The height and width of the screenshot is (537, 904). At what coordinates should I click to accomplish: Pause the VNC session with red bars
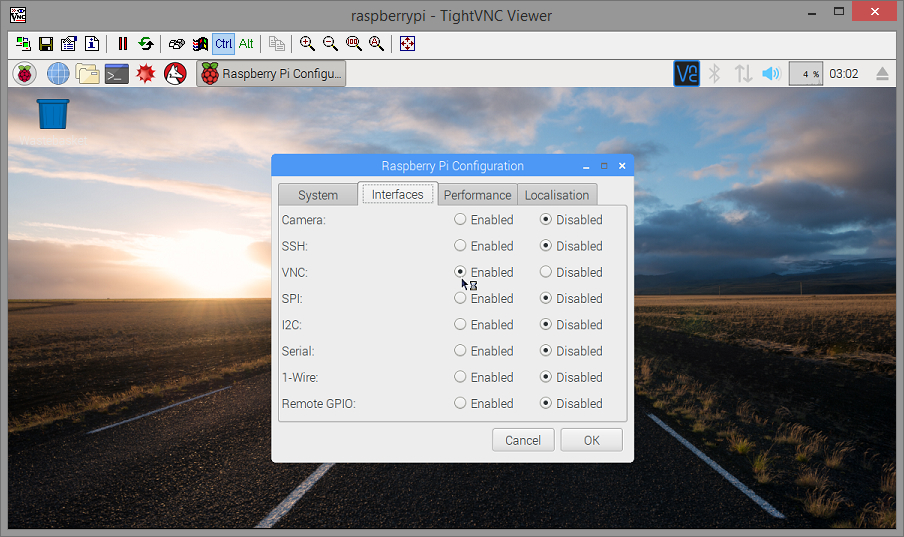(123, 44)
